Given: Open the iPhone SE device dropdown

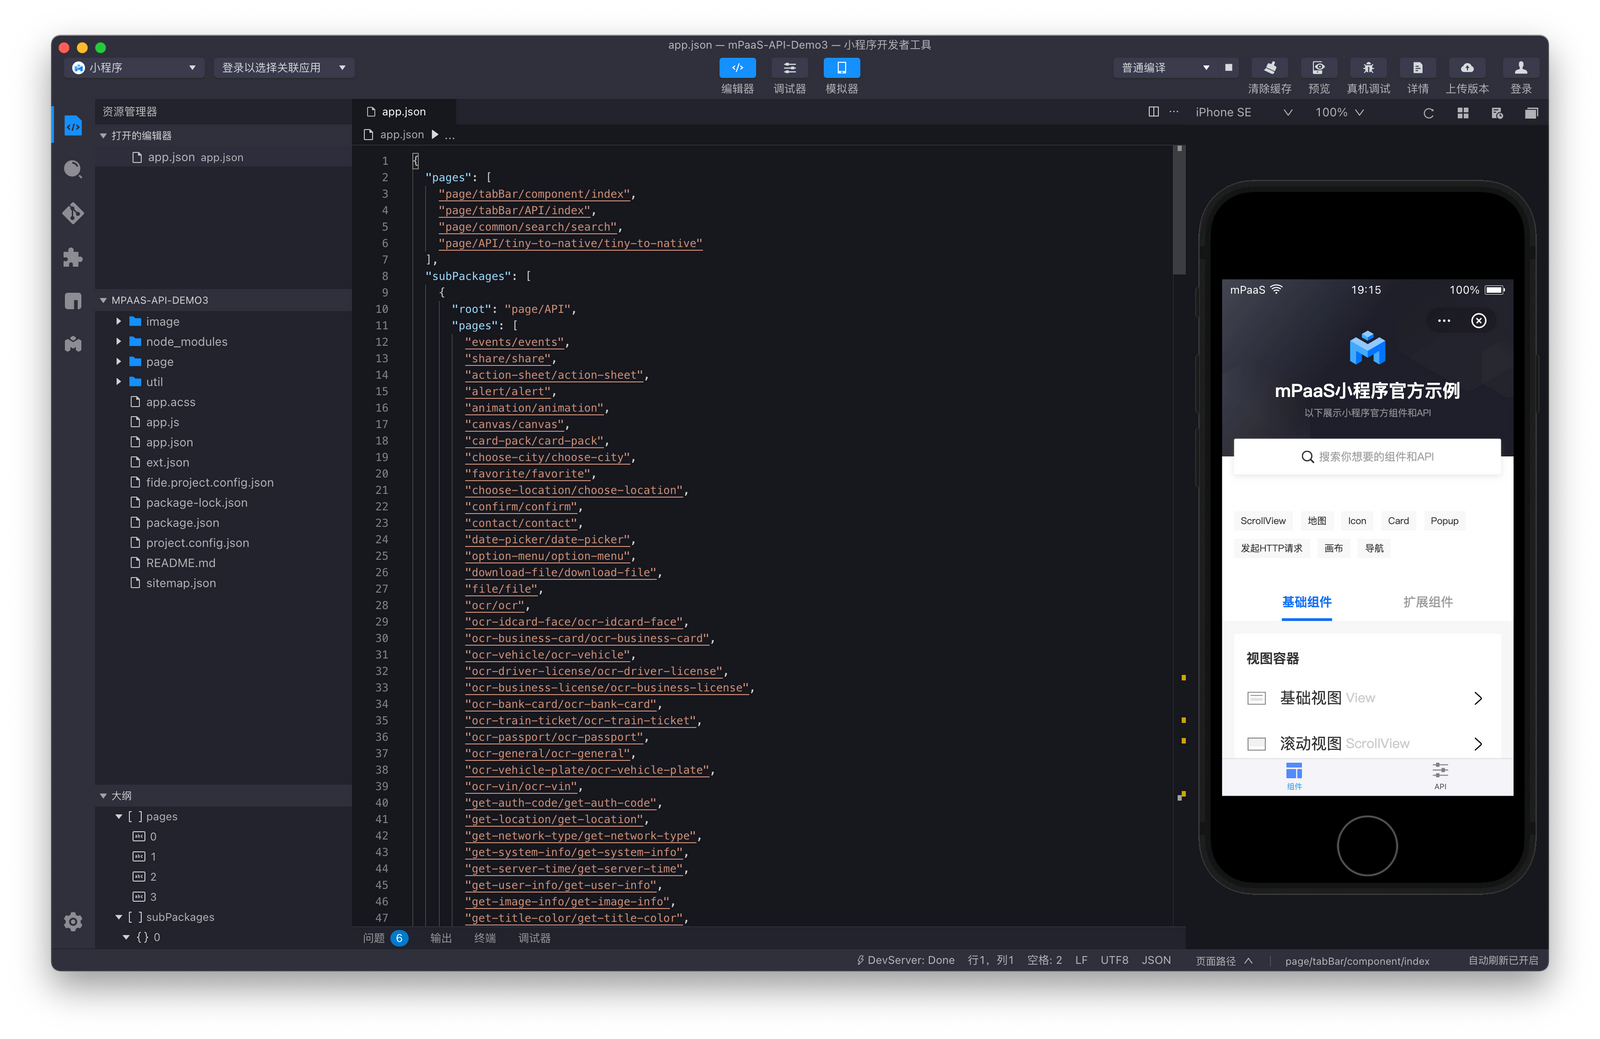Looking at the screenshot, I should [1243, 113].
